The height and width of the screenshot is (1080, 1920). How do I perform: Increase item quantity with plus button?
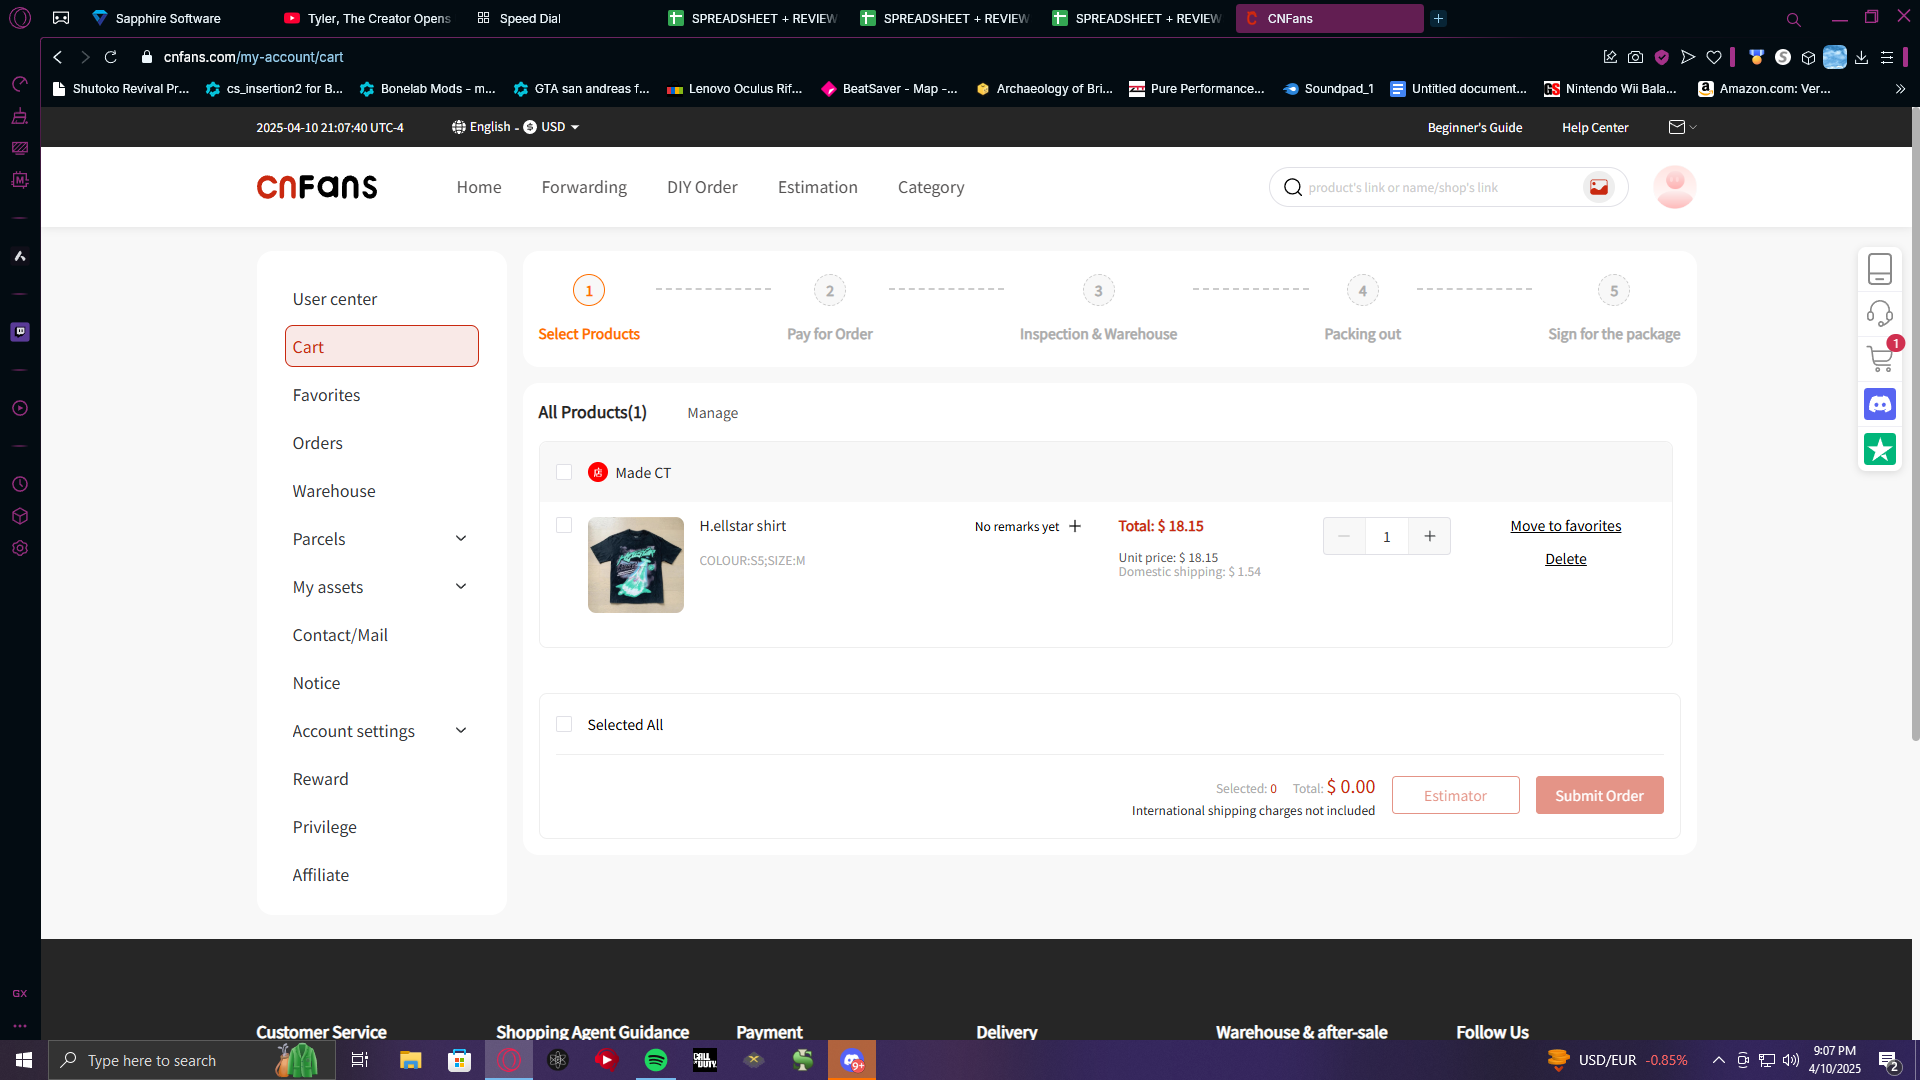1429,536
